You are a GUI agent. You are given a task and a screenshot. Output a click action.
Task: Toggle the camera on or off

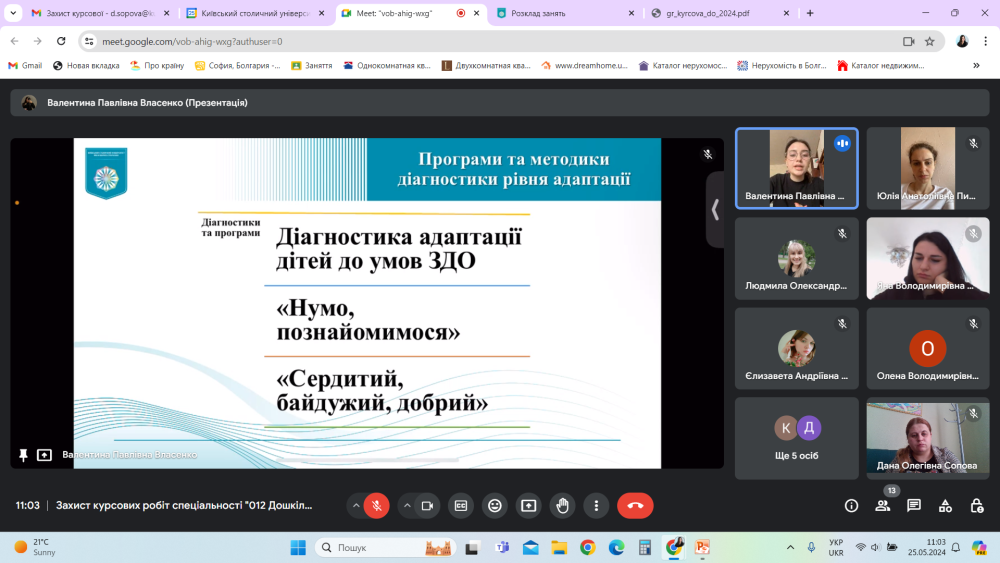coord(427,506)
